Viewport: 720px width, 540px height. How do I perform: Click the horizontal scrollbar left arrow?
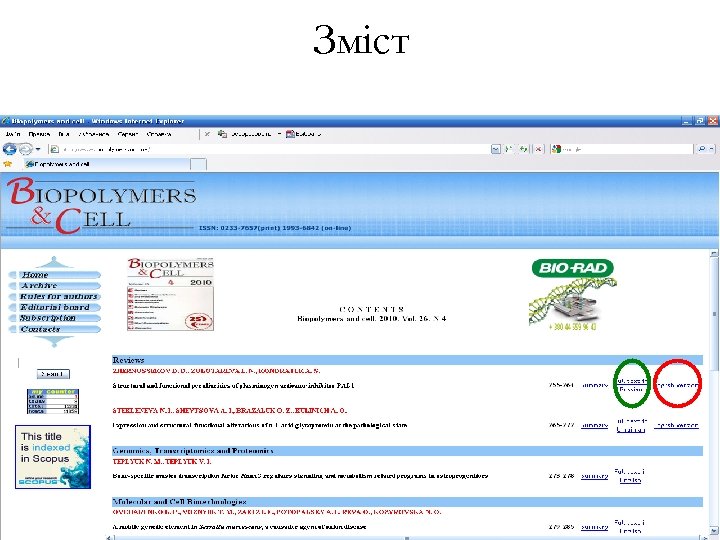click(109, 537)
